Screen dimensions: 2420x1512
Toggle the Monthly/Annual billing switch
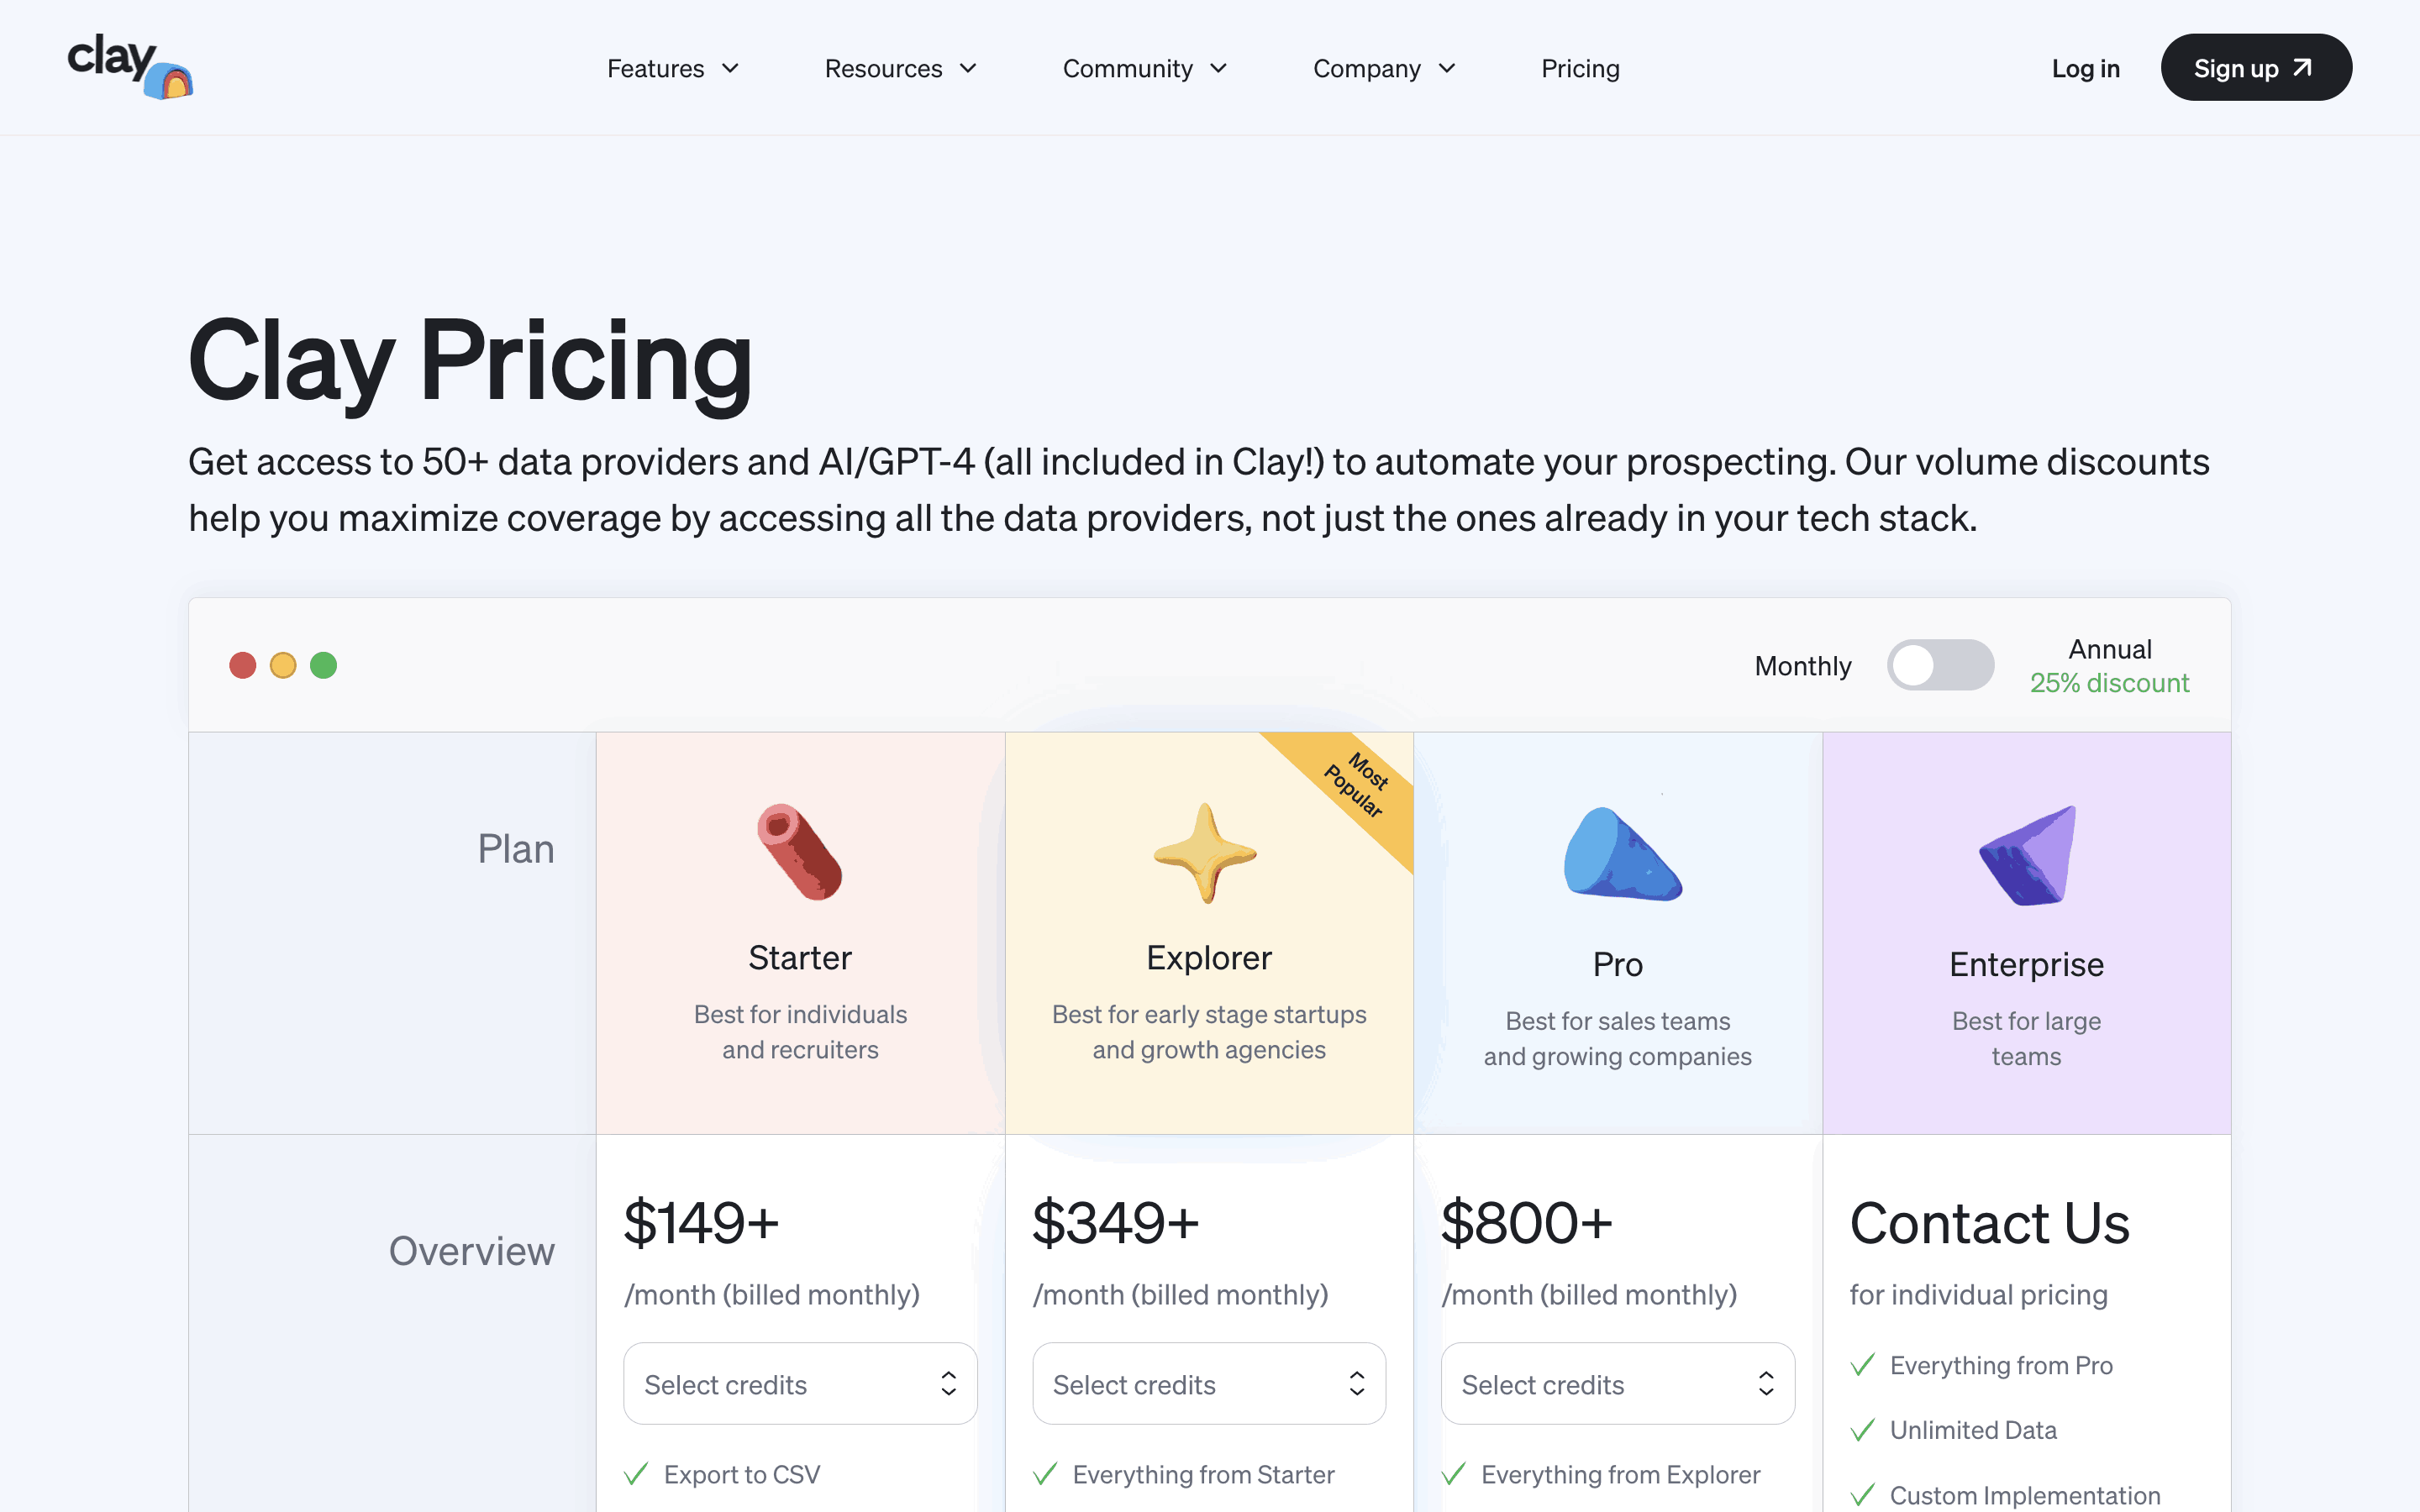[1940, 665]
